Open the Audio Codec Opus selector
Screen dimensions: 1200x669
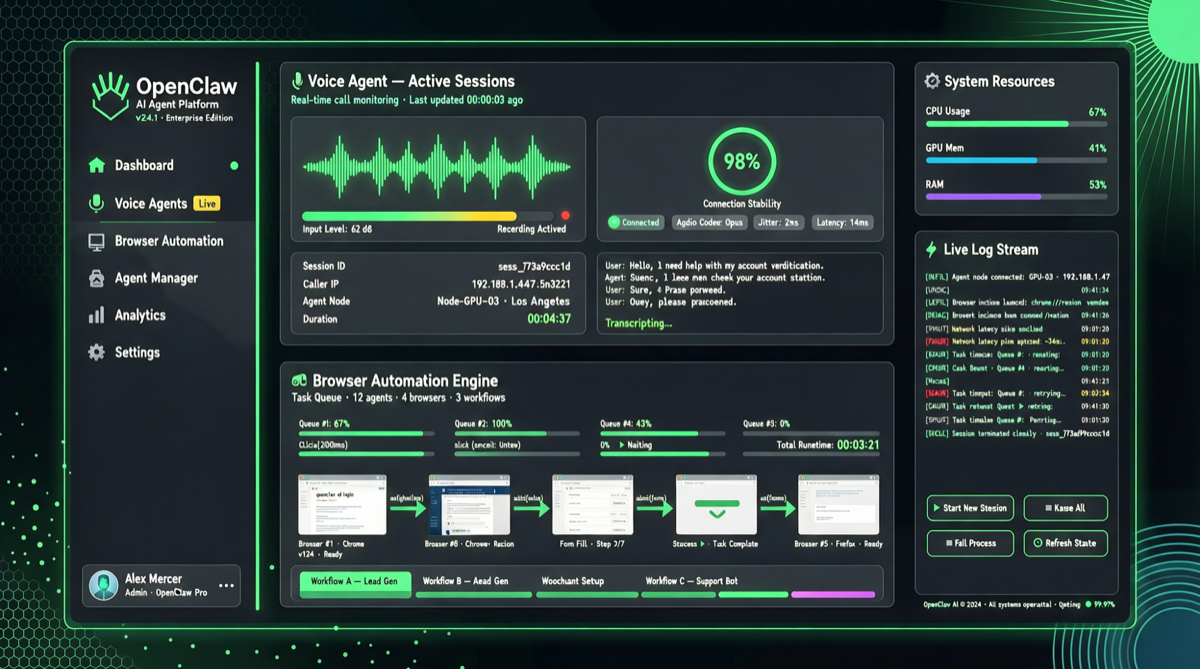[709, 222]
